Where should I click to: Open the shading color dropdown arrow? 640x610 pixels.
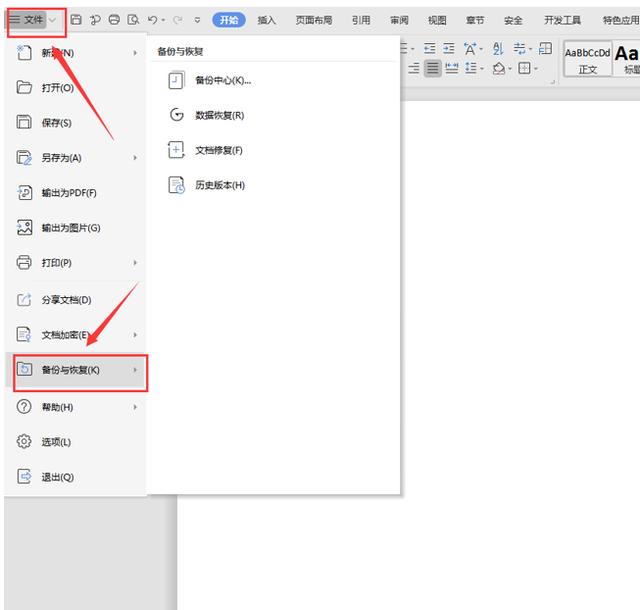tap(510, 69)
